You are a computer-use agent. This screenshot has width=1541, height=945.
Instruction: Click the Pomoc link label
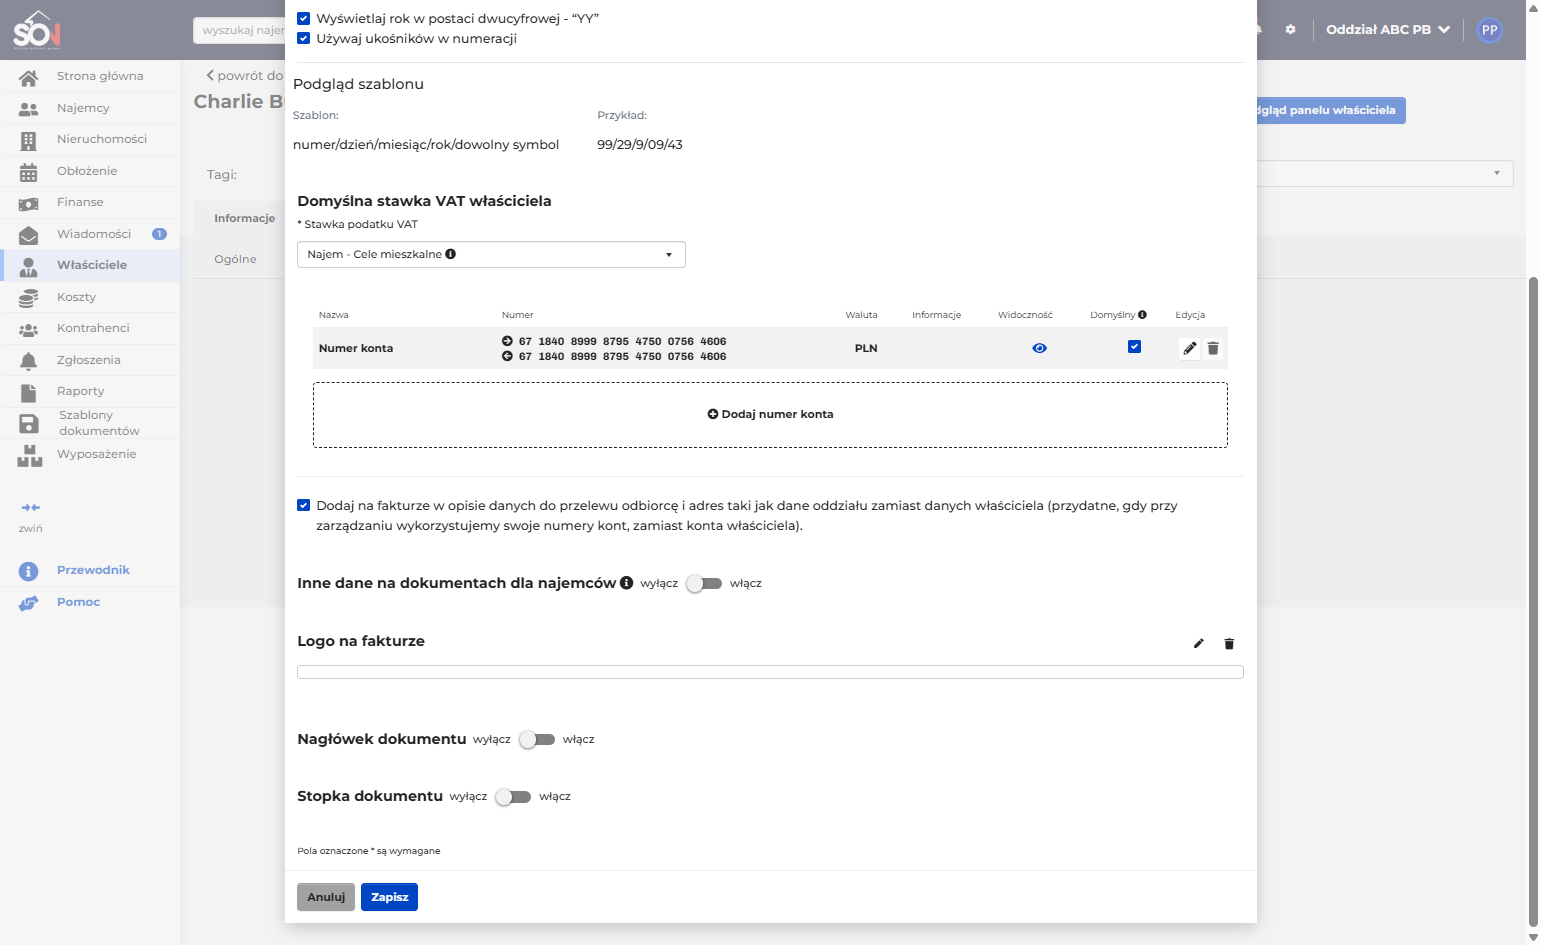[x=79, y=602]
